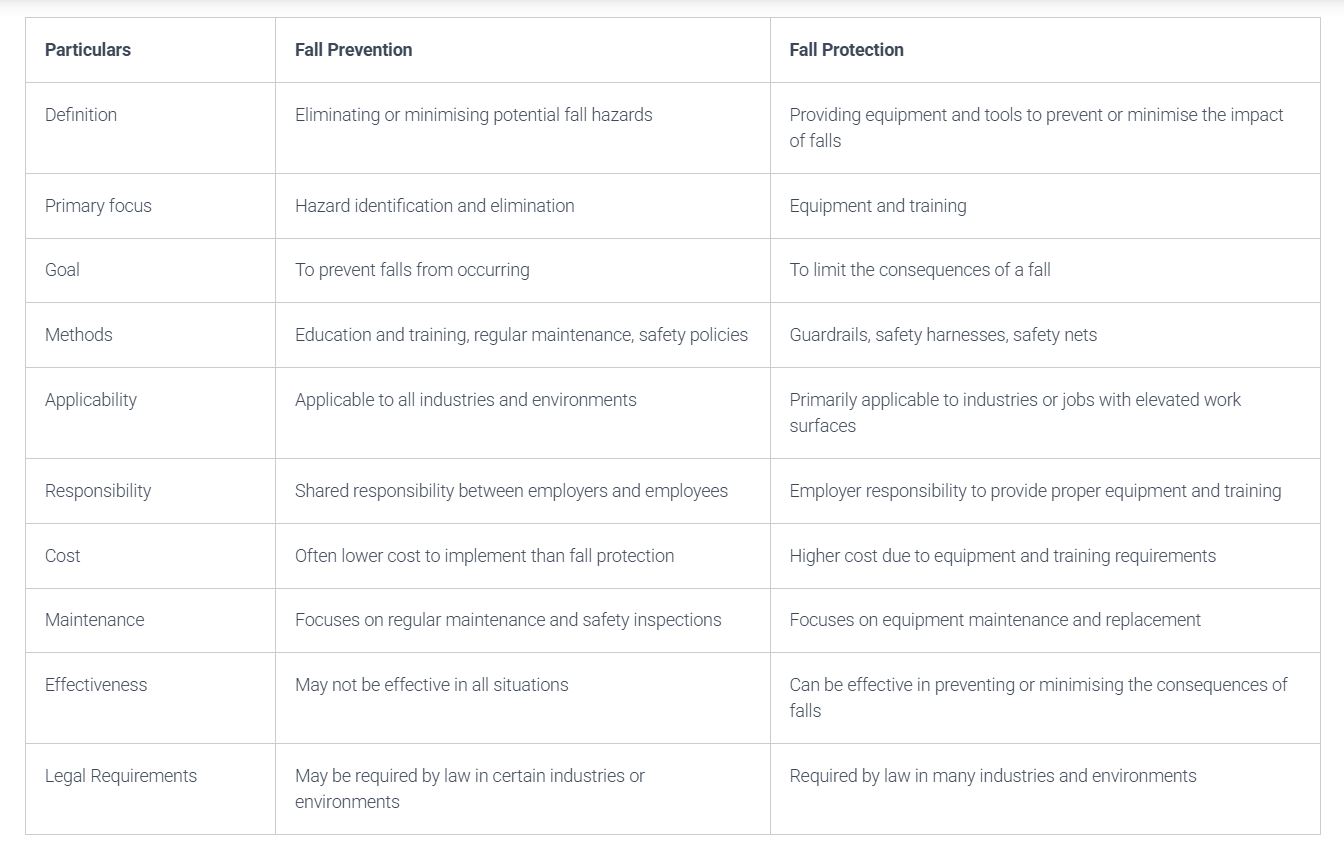The height and width of the screenshot is (845, 1344).
Task: Click the Fall Prevention column header
Action: point(353,50)
